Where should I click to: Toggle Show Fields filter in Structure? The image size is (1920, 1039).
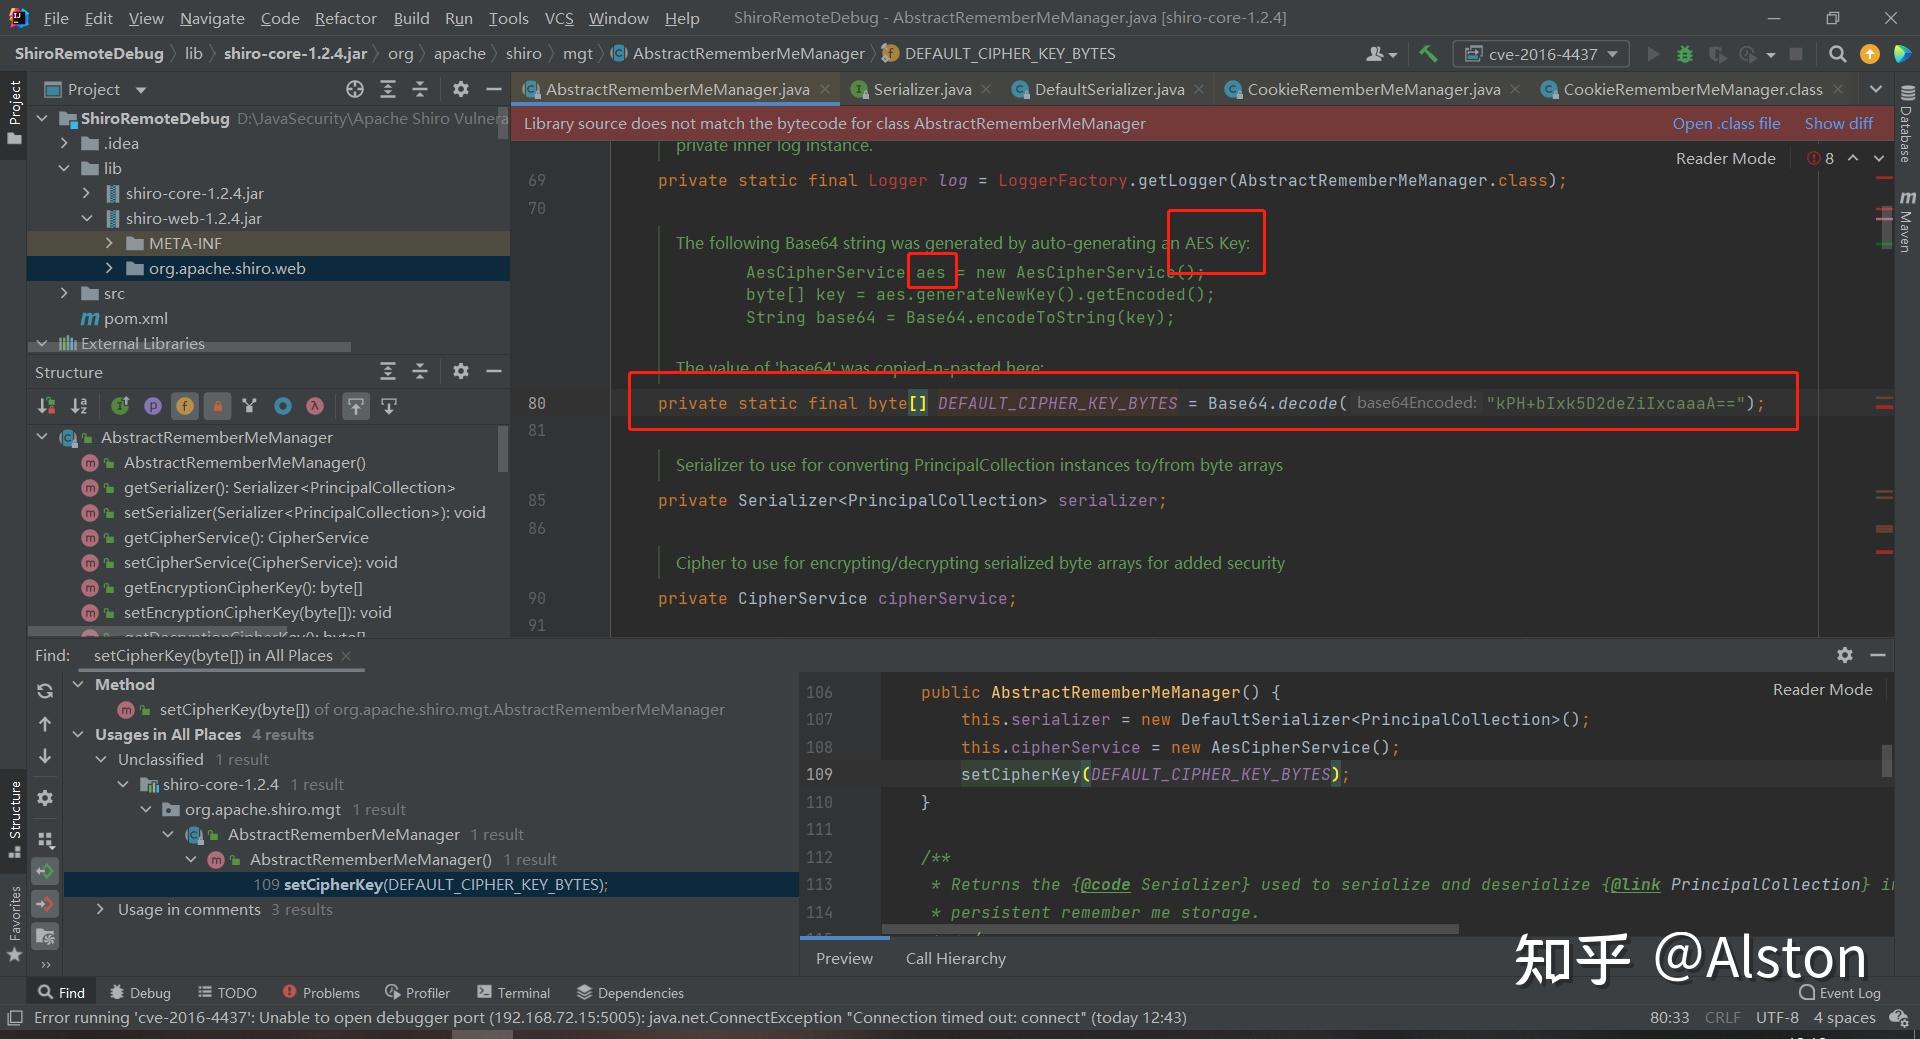click(185, 406)
